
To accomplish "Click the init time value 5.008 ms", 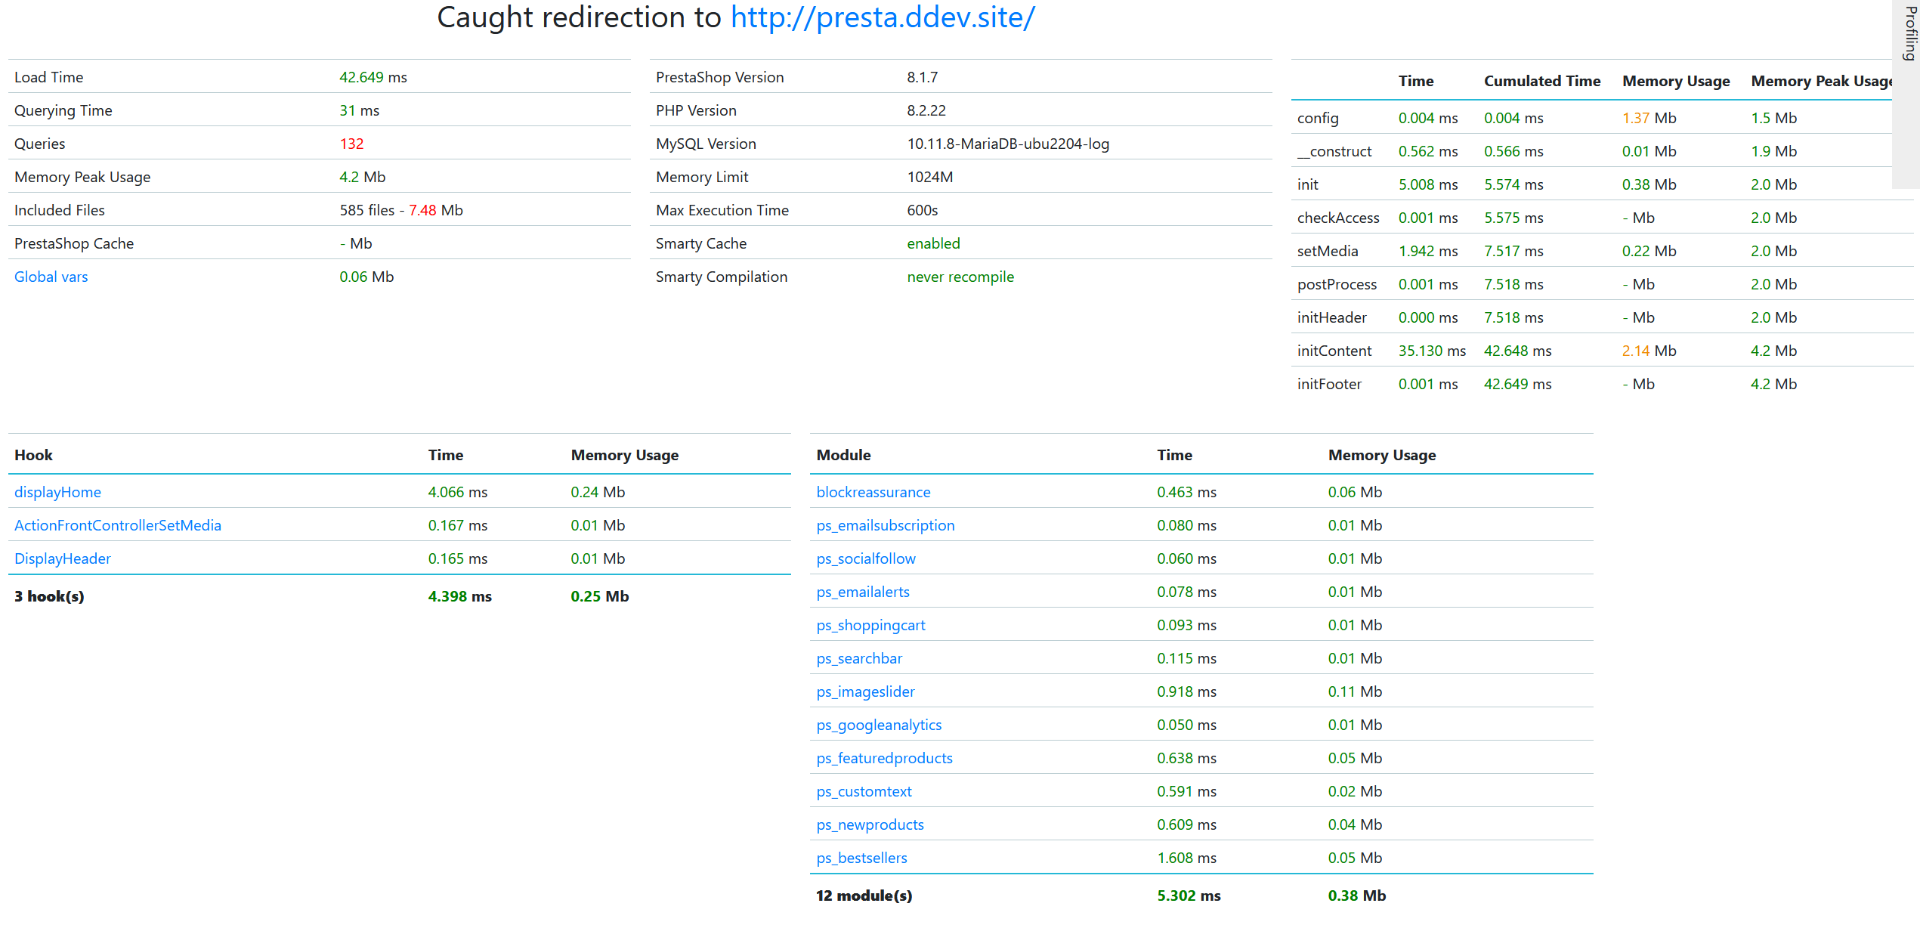I will (x=1428, y=185).
